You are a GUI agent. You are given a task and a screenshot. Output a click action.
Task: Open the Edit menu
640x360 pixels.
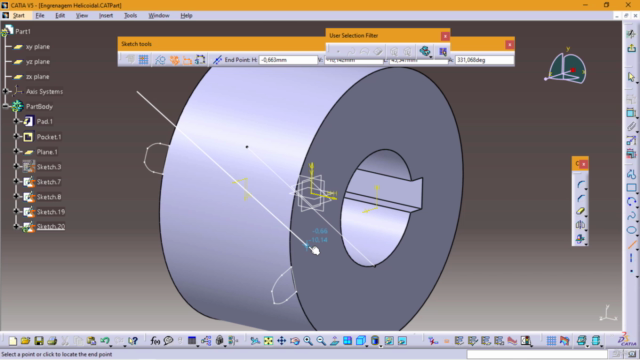pos(60,16)
